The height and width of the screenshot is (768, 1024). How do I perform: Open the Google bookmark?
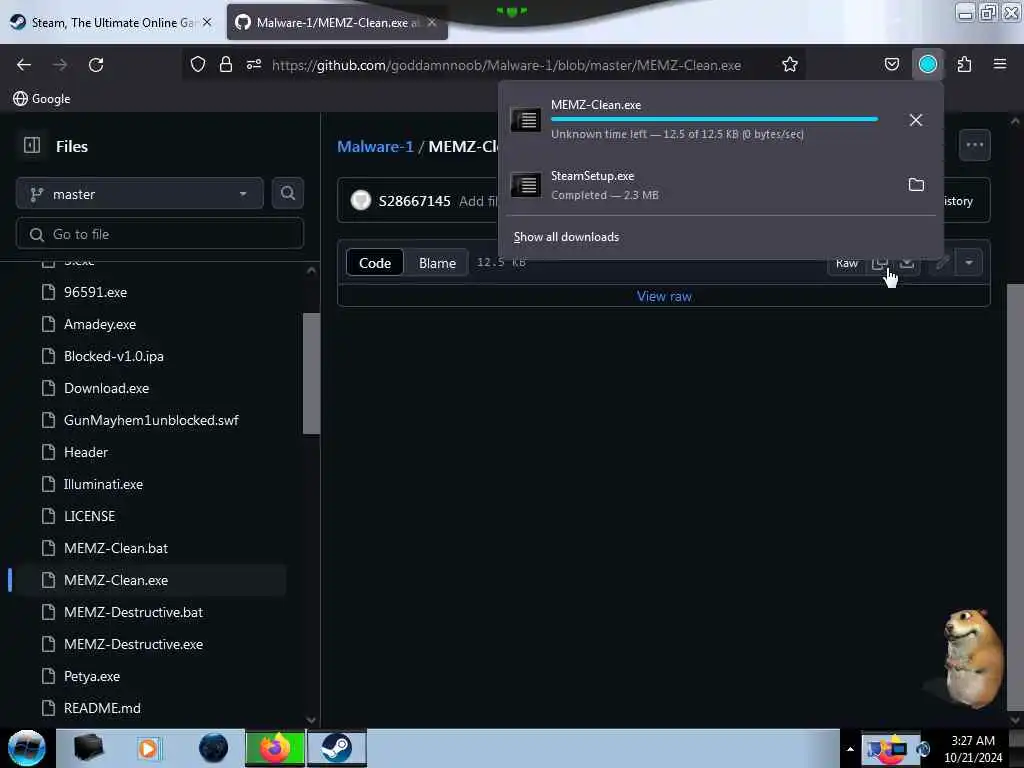pos(42,99)
